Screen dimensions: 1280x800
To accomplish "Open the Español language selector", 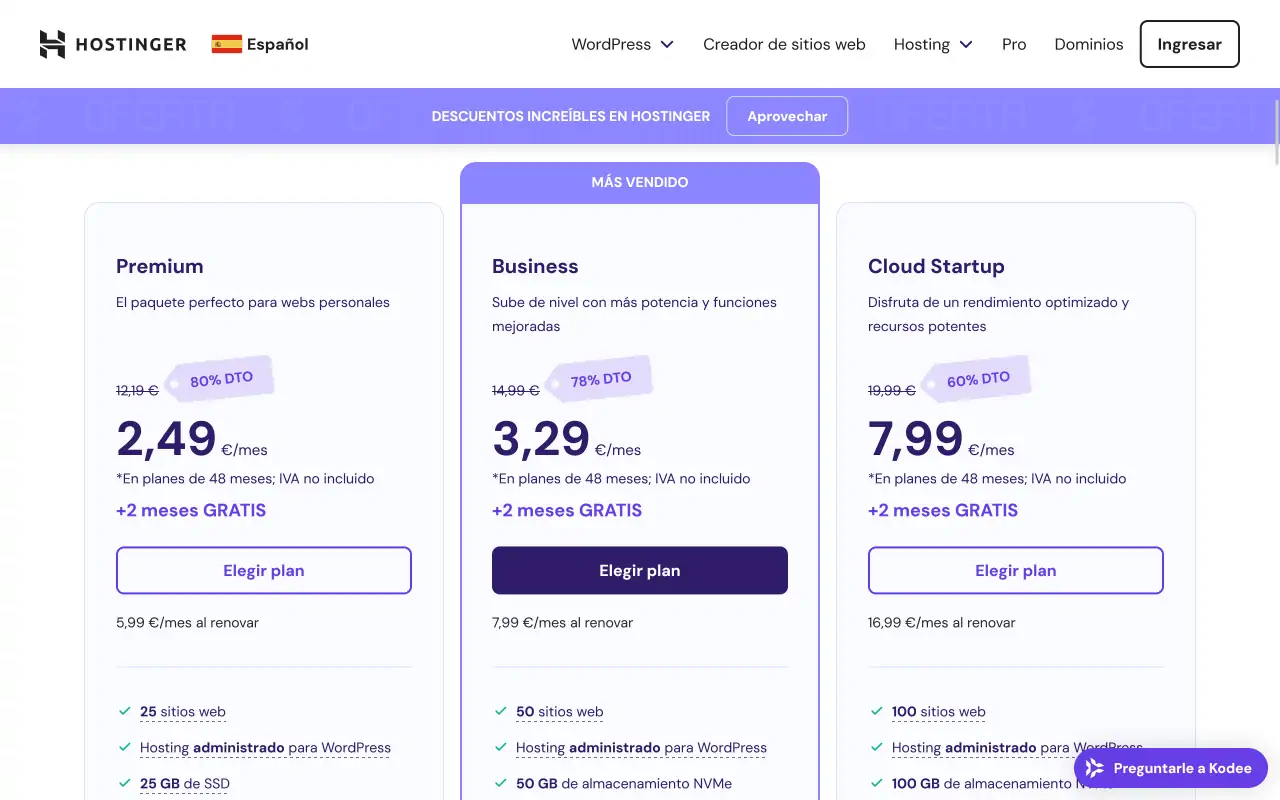I will 260,44.
